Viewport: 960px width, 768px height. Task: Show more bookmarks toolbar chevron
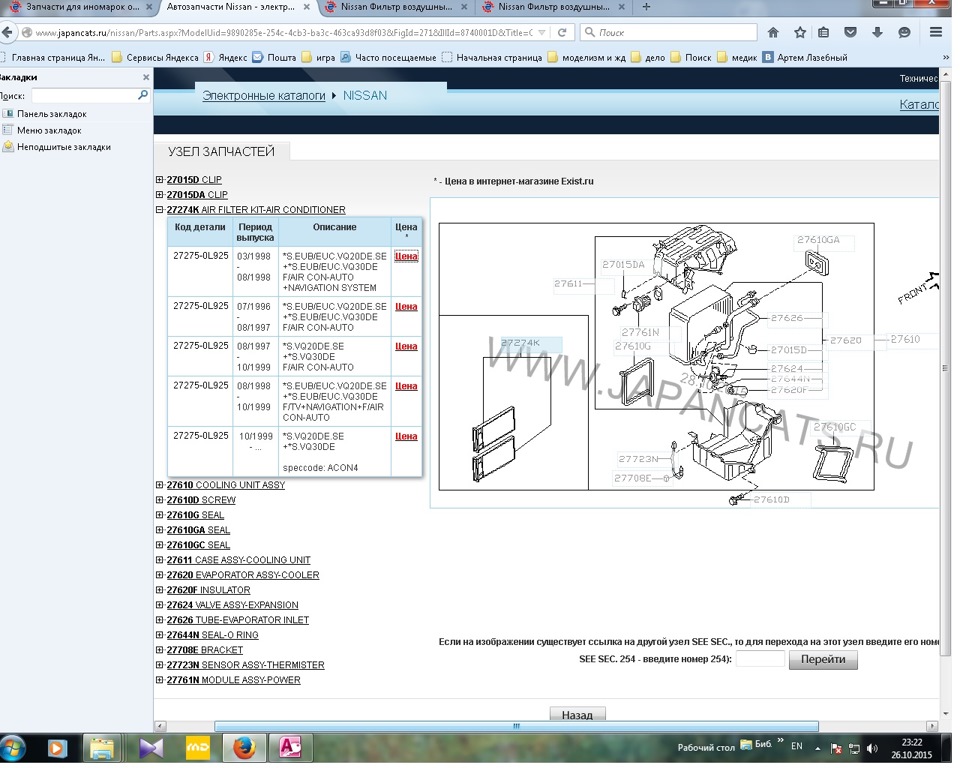pyautogui.click(x=946, y=58)
